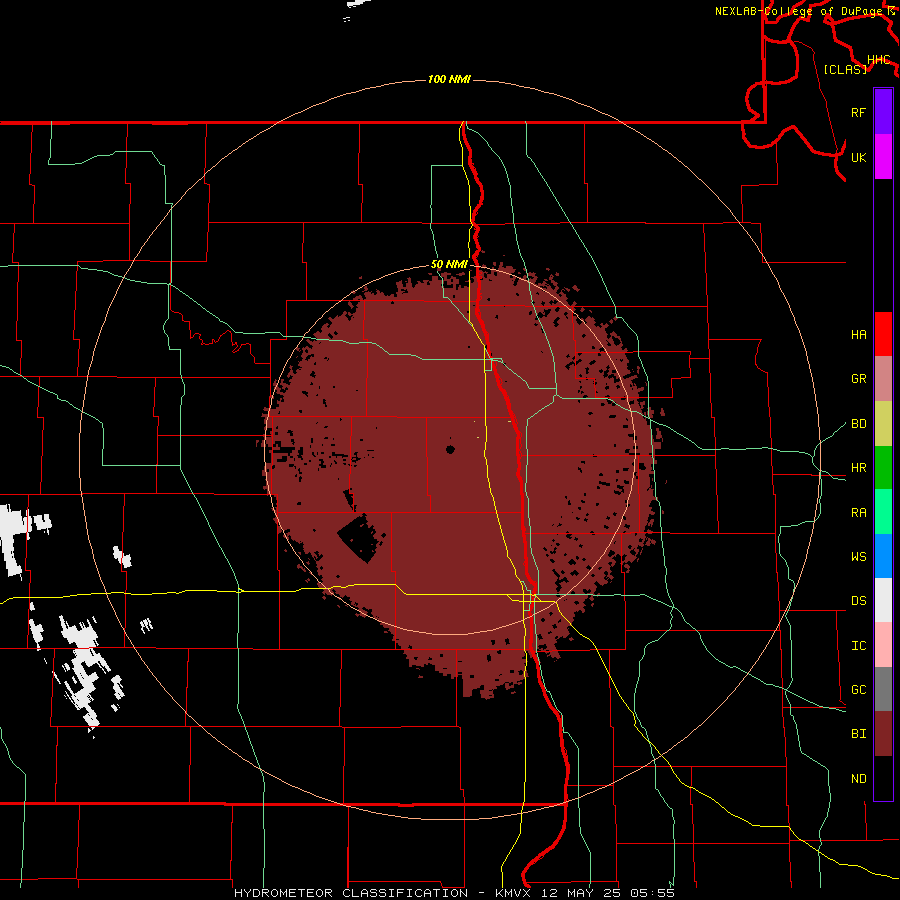
Task: Click the red HA legend color swatch
Action: [883, 334]
